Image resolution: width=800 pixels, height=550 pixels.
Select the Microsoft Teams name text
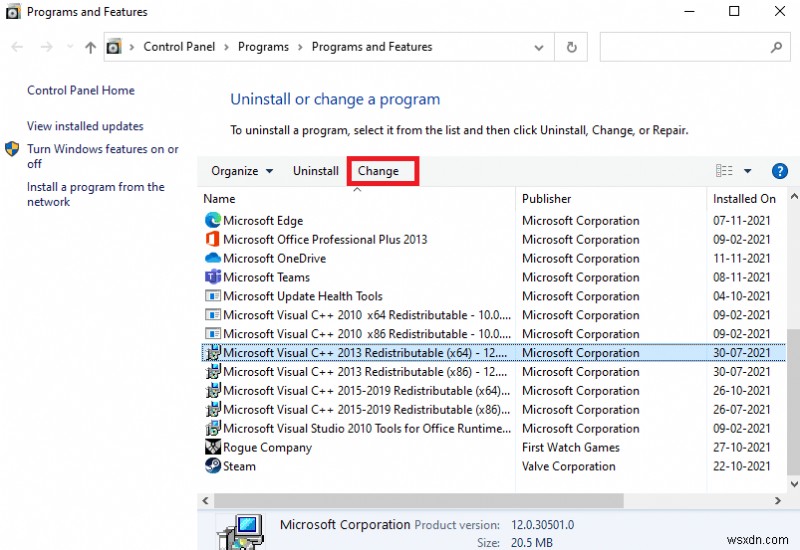(x=266, y=277)
